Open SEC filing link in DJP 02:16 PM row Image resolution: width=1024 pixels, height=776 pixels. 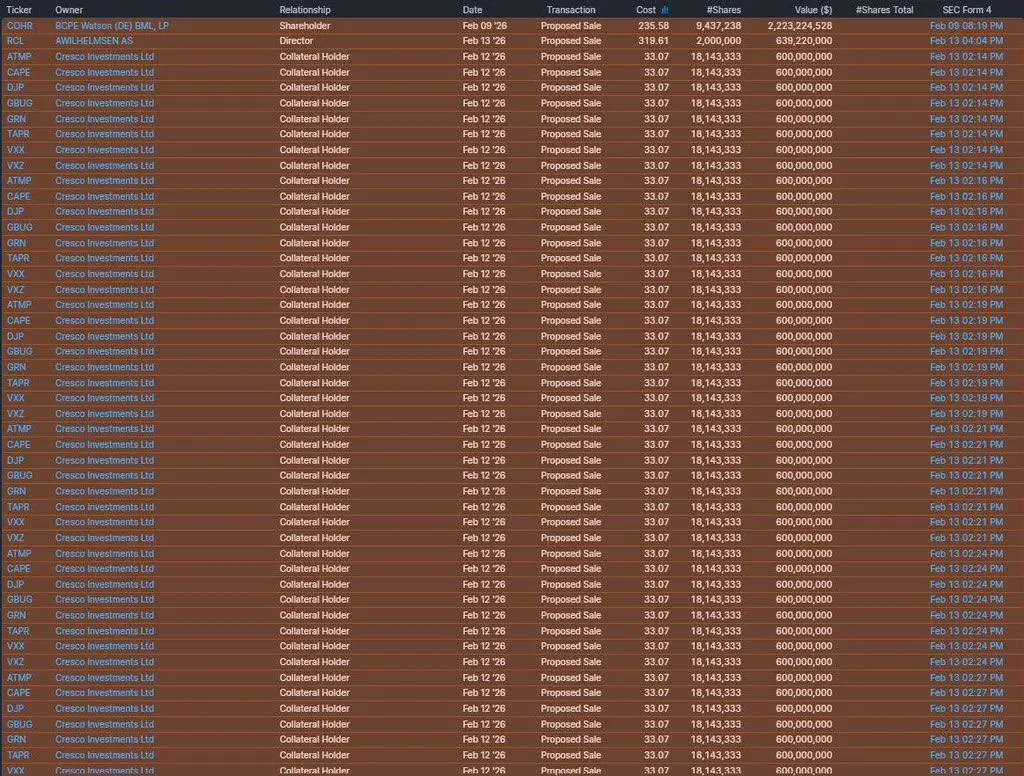pos(966,212)
